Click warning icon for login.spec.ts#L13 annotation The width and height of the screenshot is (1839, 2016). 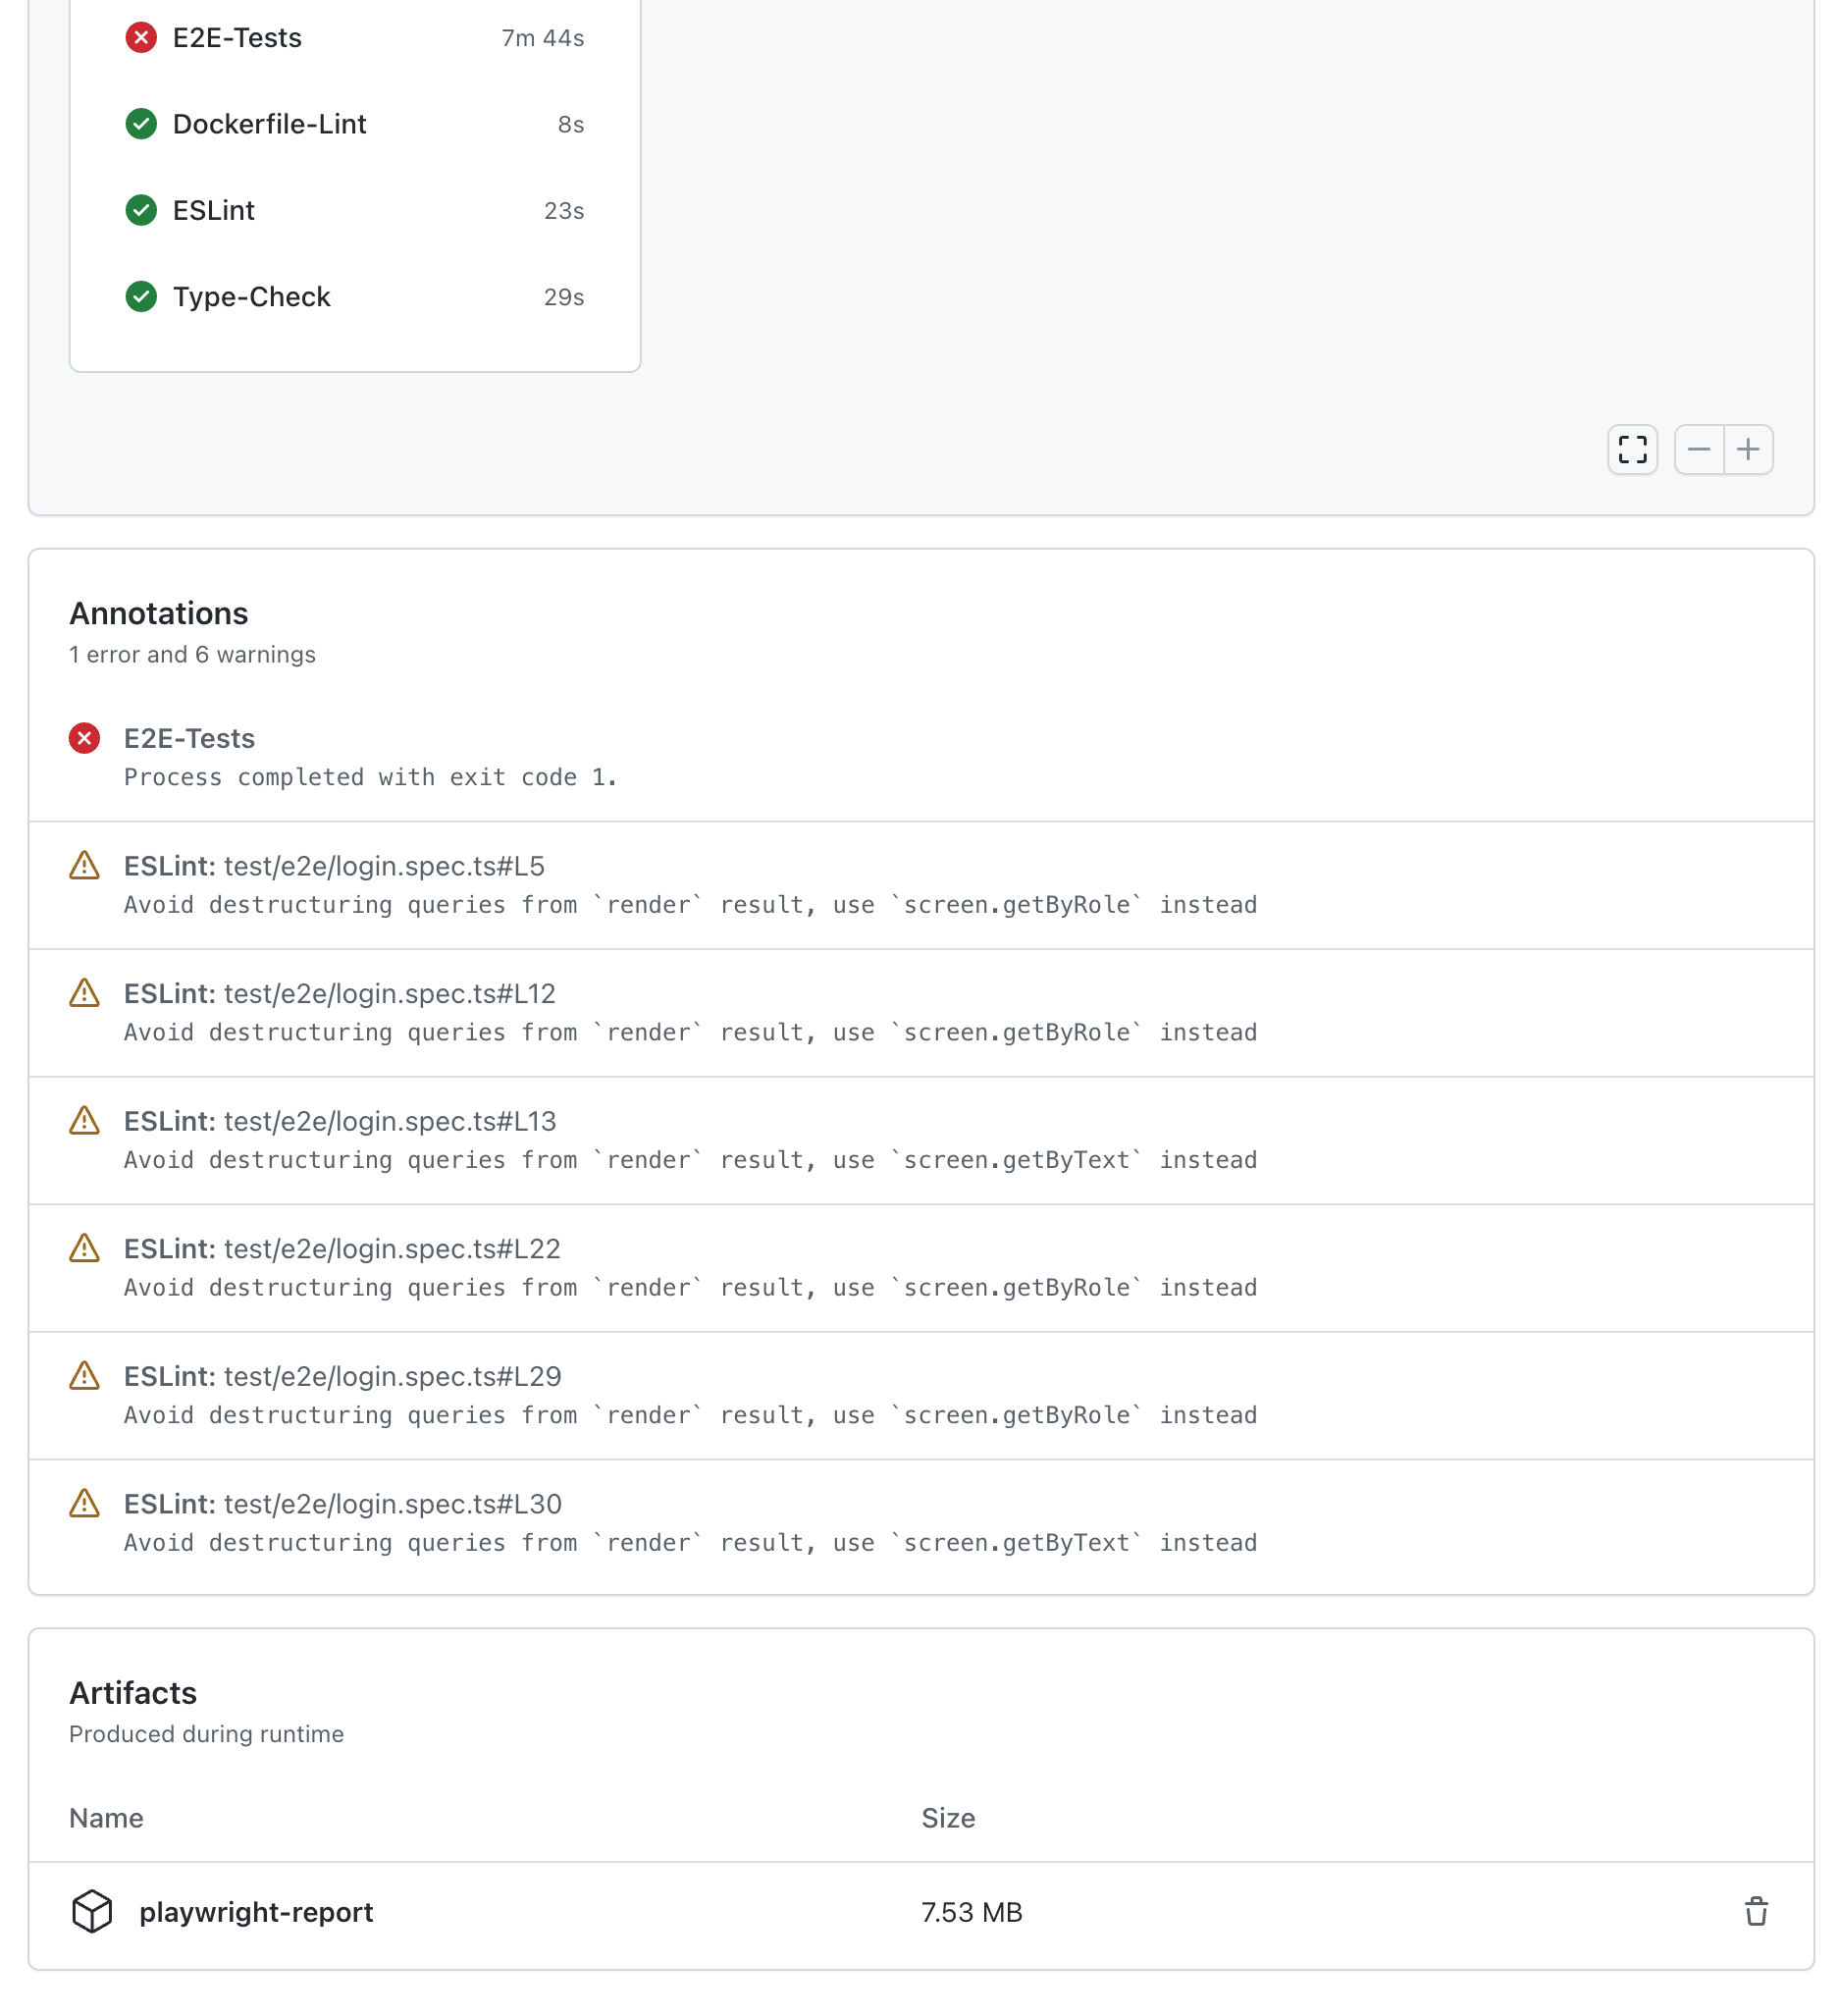point(84,1120)
